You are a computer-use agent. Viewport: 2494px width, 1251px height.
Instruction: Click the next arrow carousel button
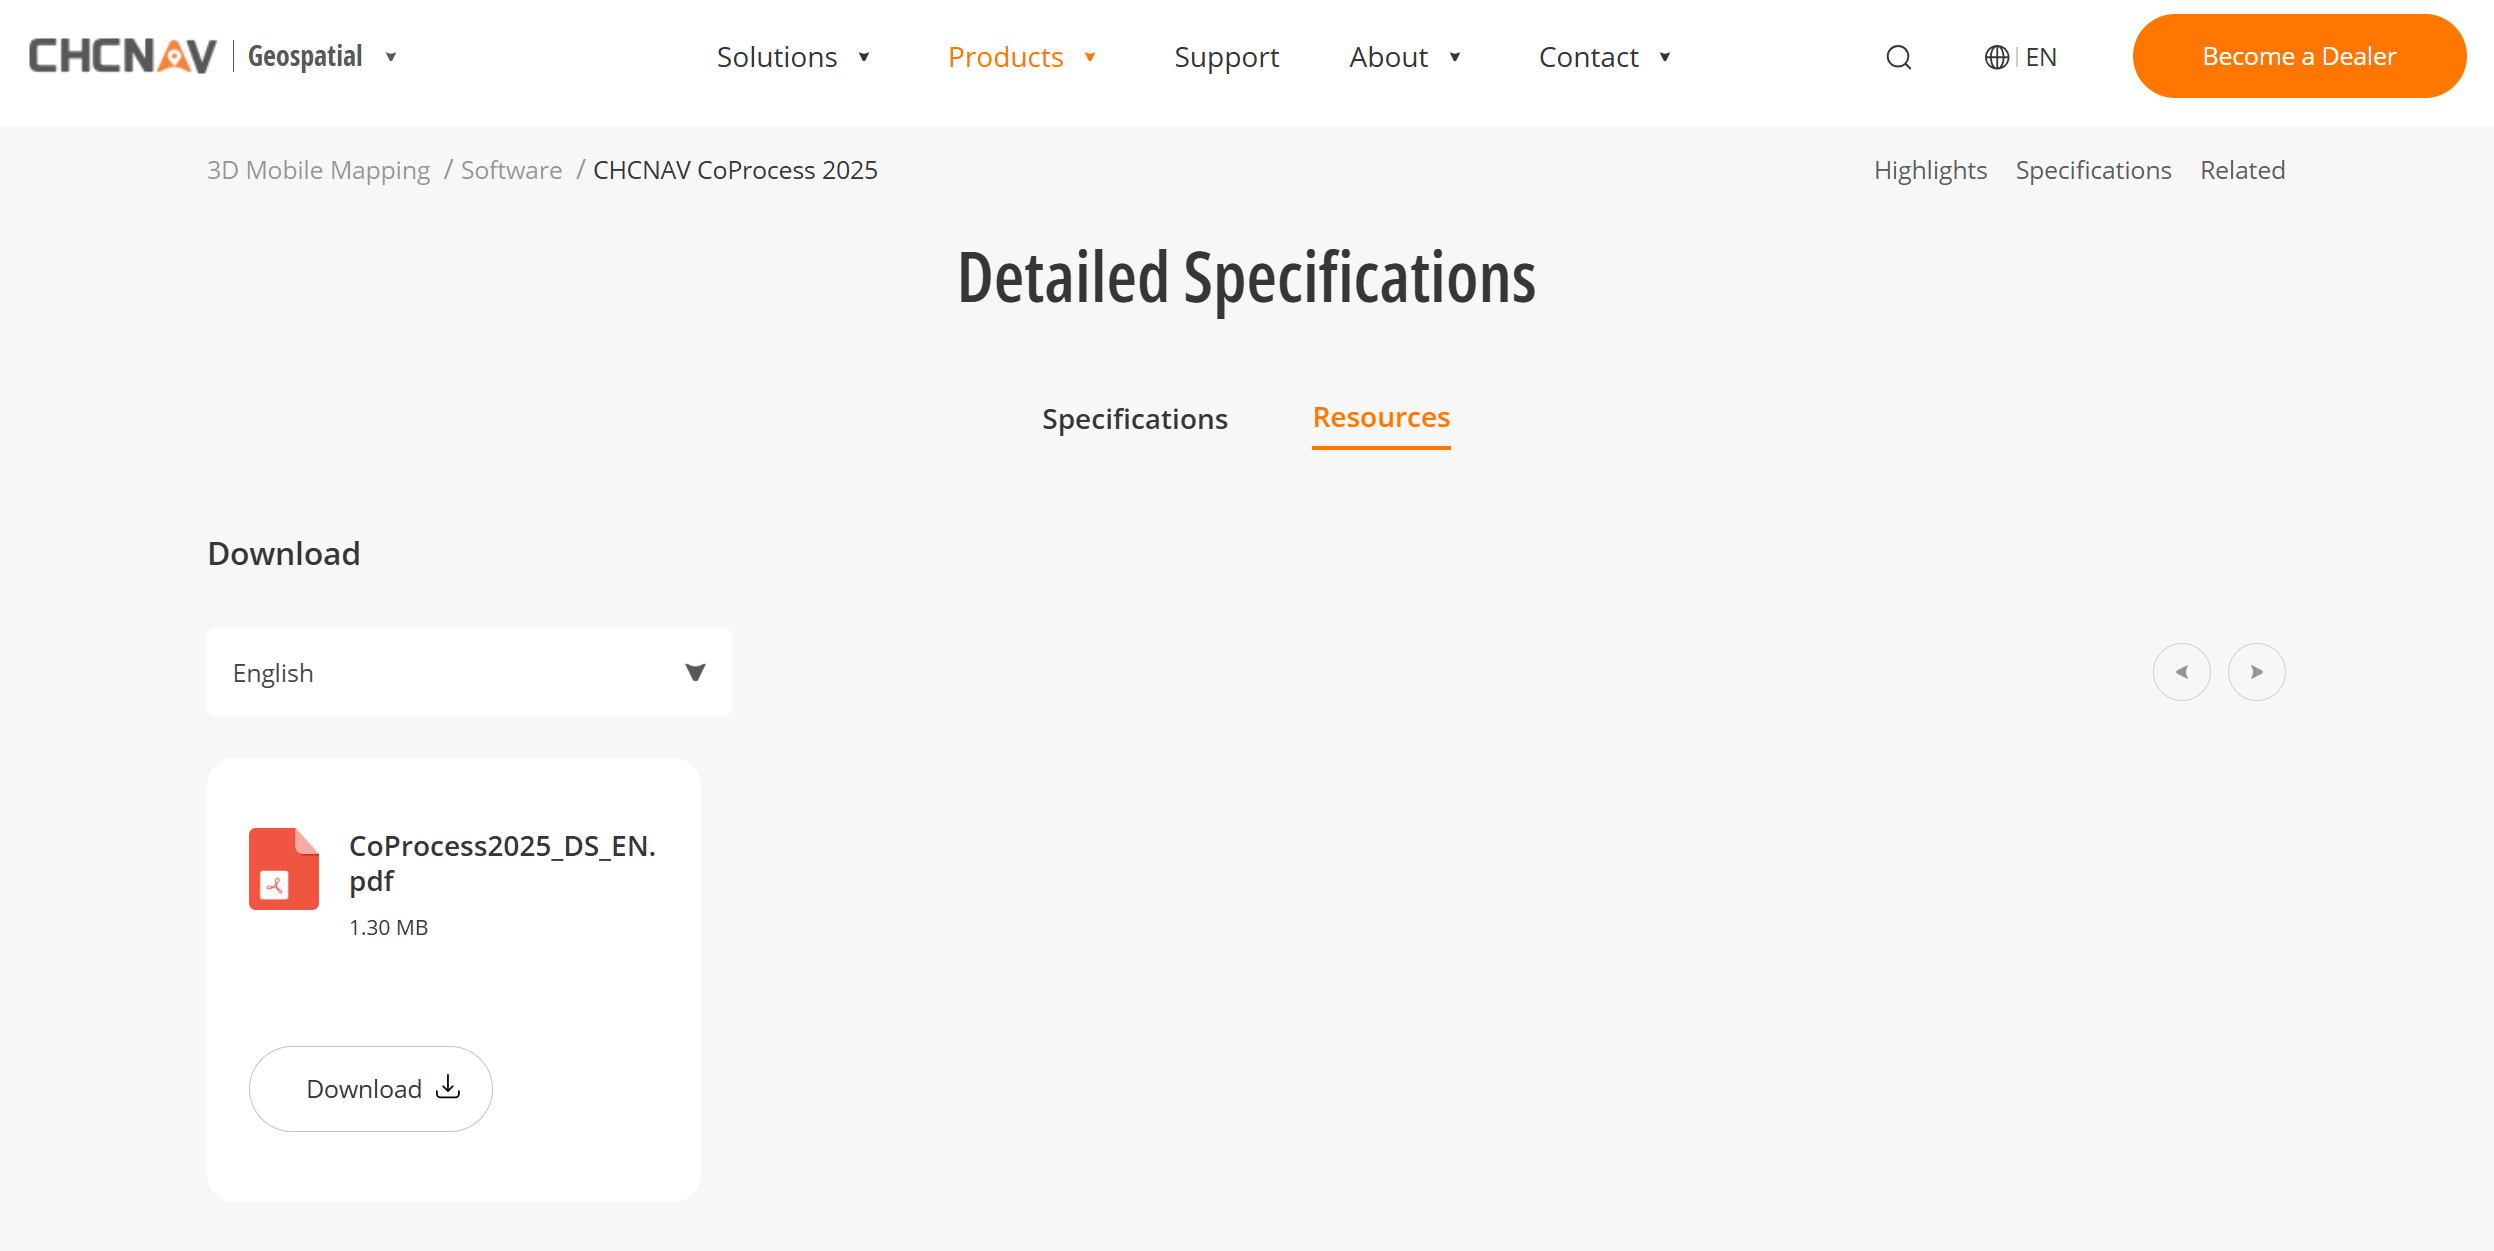2256,672
